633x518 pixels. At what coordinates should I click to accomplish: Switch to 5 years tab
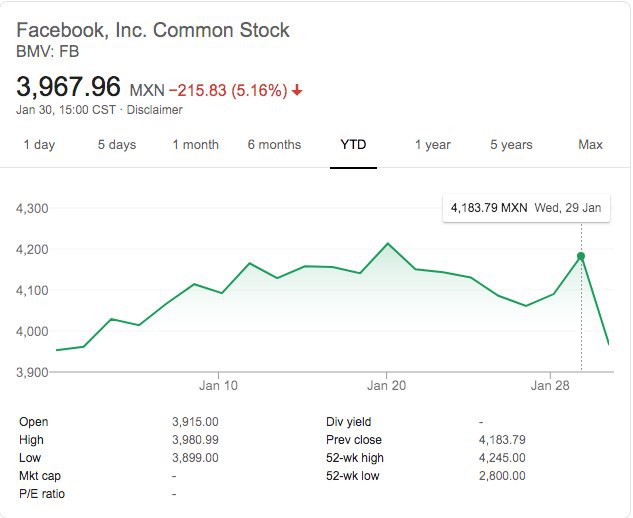(x=511, y=145)
